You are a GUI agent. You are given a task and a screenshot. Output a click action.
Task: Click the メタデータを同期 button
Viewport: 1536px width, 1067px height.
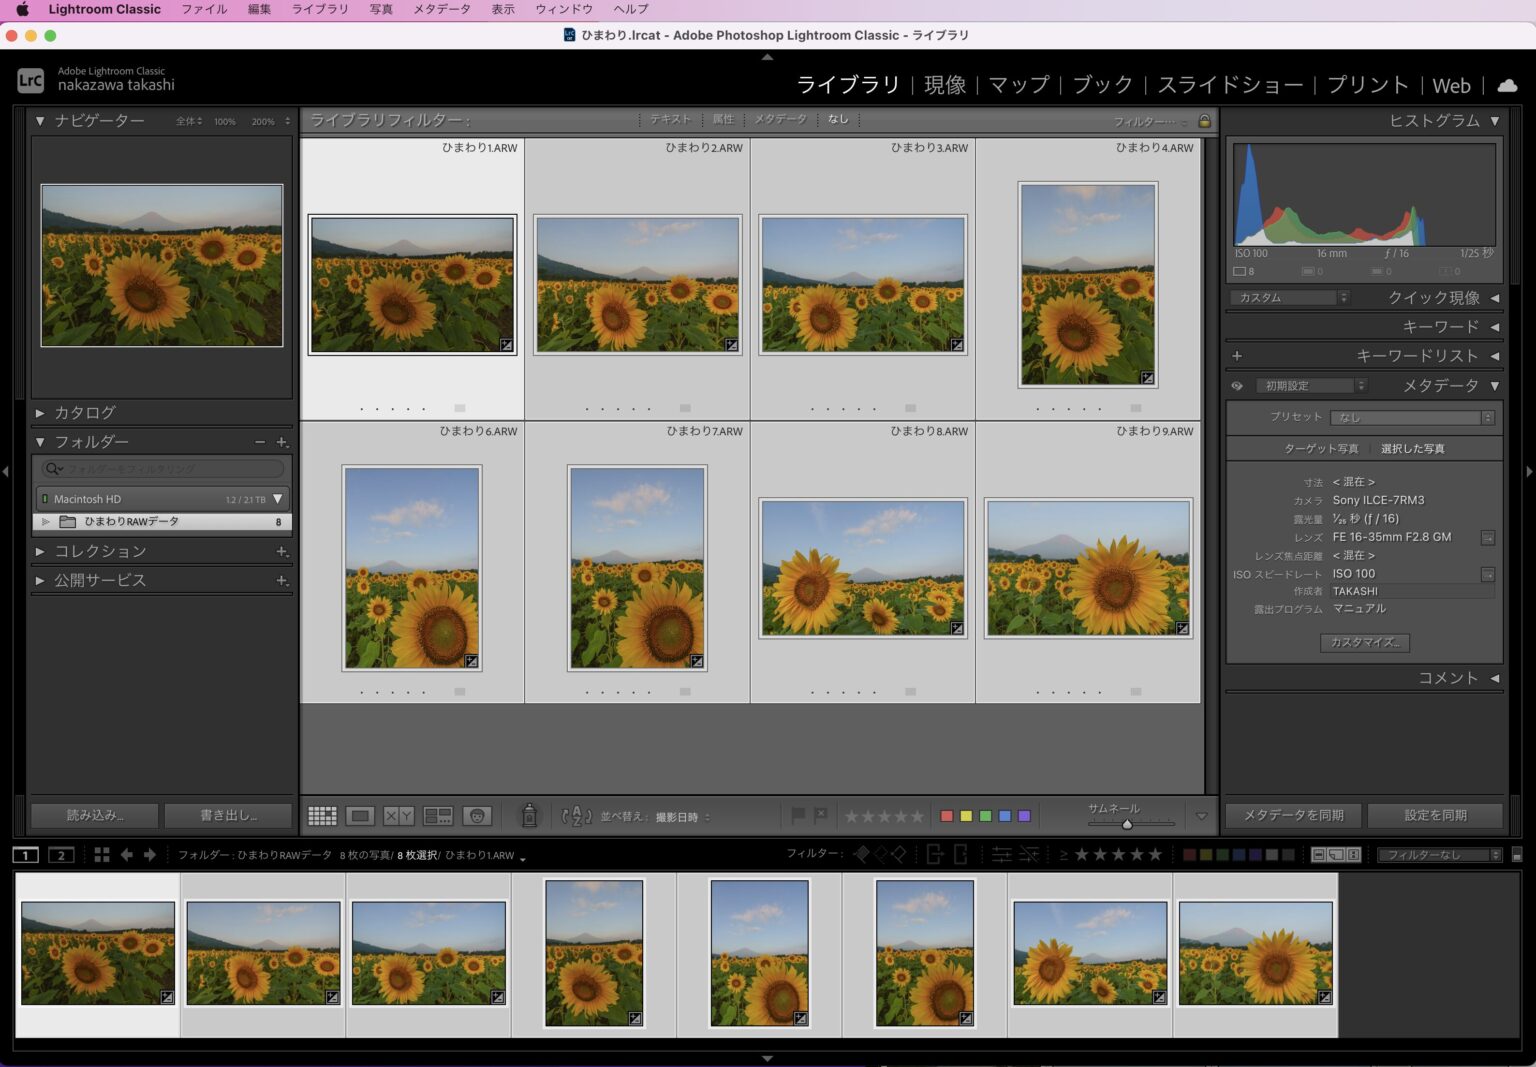point(1293,815)
